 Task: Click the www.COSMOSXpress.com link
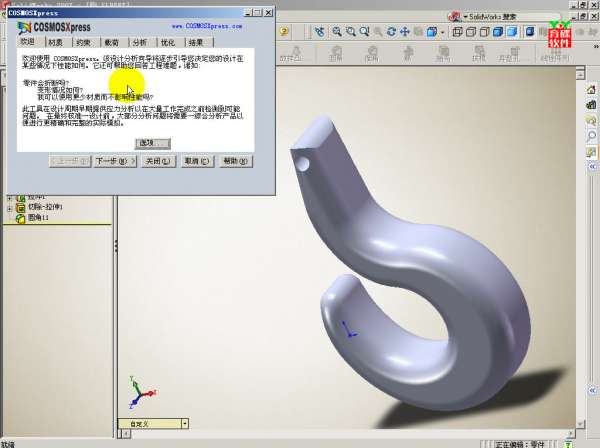pos(207,26)
